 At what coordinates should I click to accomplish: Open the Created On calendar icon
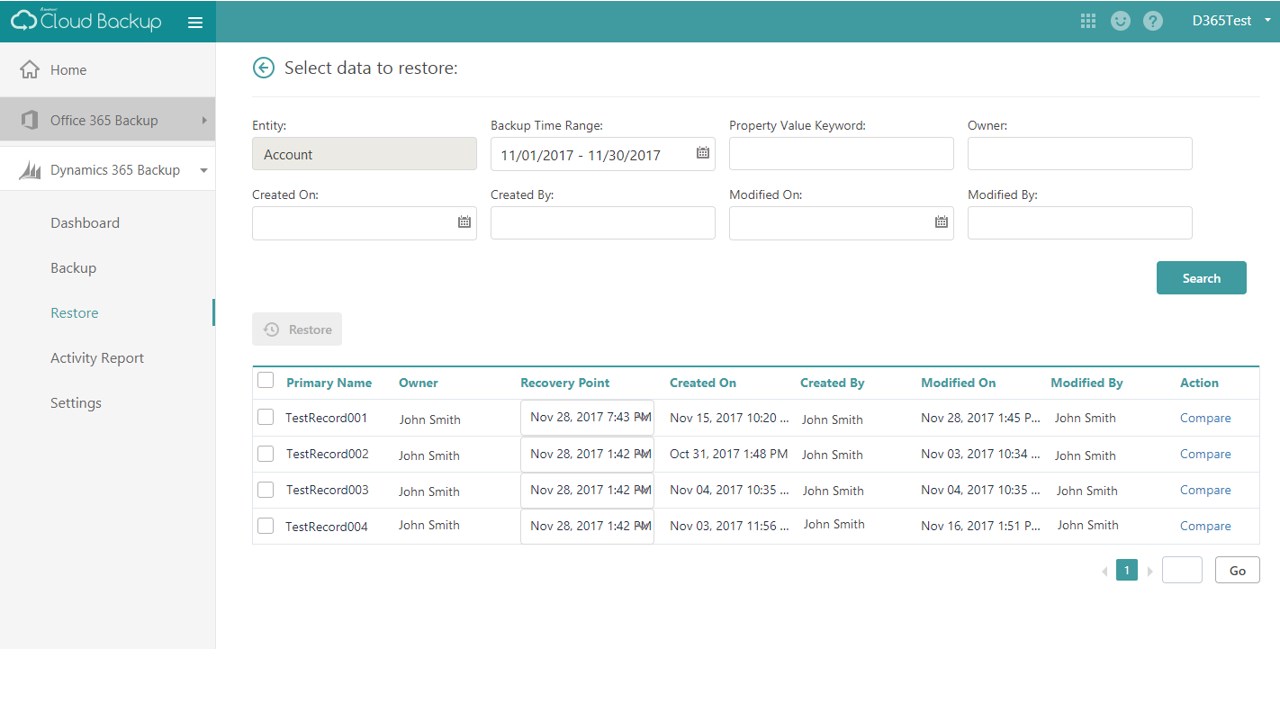[464, 222]
